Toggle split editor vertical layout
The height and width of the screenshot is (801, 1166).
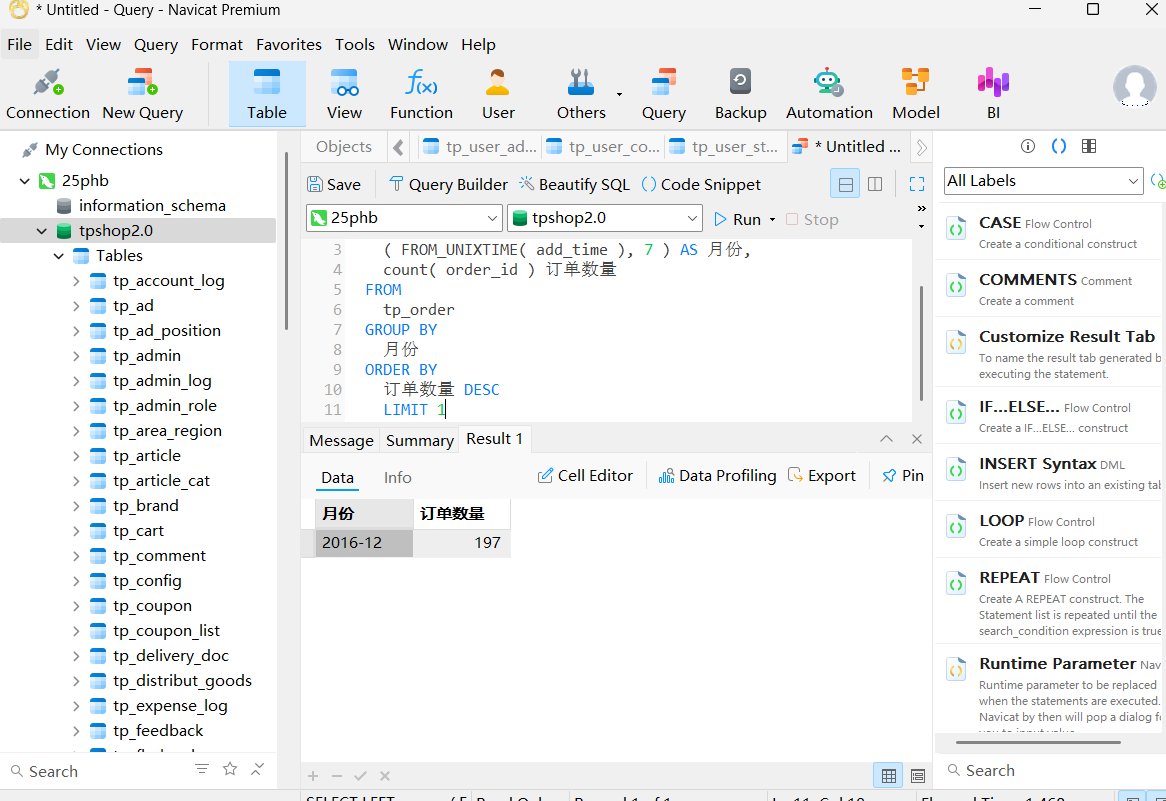(x=875, y=184)
